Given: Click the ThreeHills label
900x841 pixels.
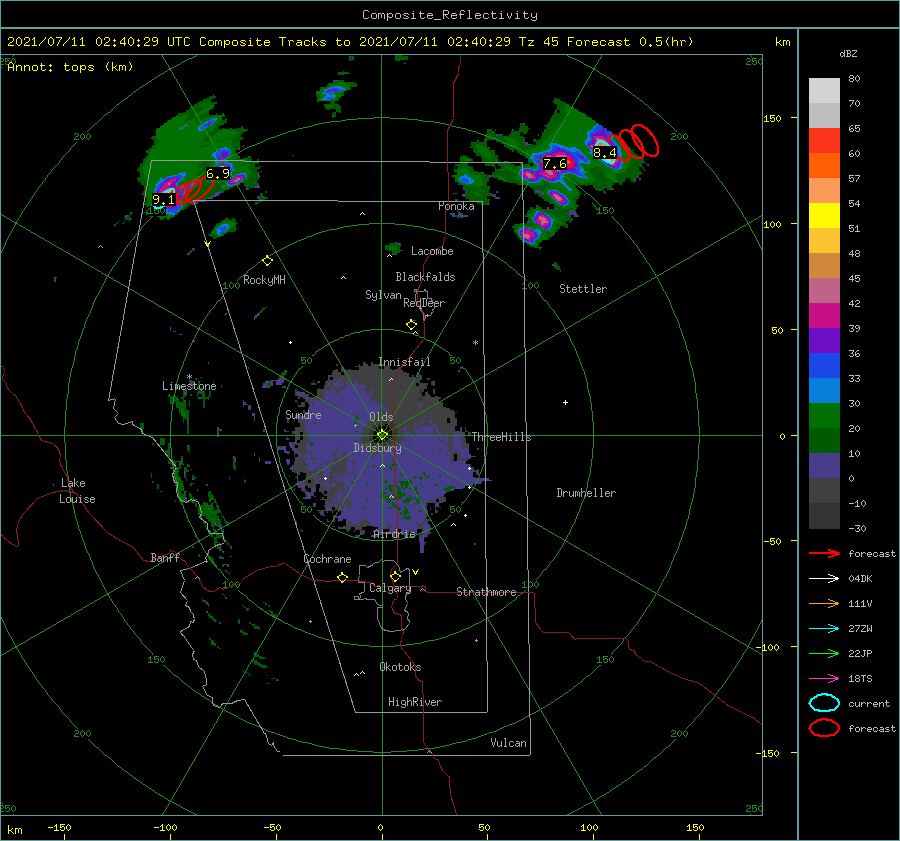Looking at the screenshot, I should (x=502, y=437).
